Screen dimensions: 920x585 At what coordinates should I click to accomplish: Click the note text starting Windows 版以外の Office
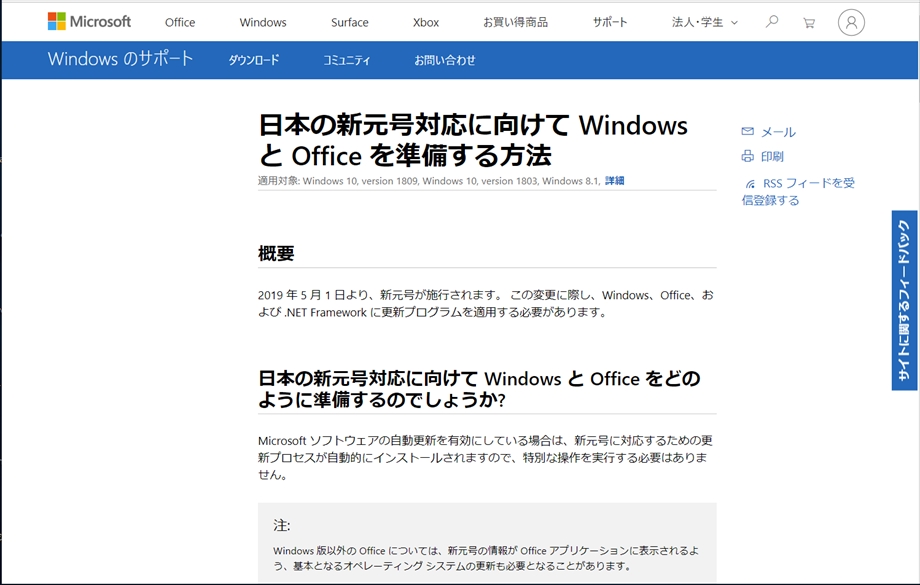point(486,558)
